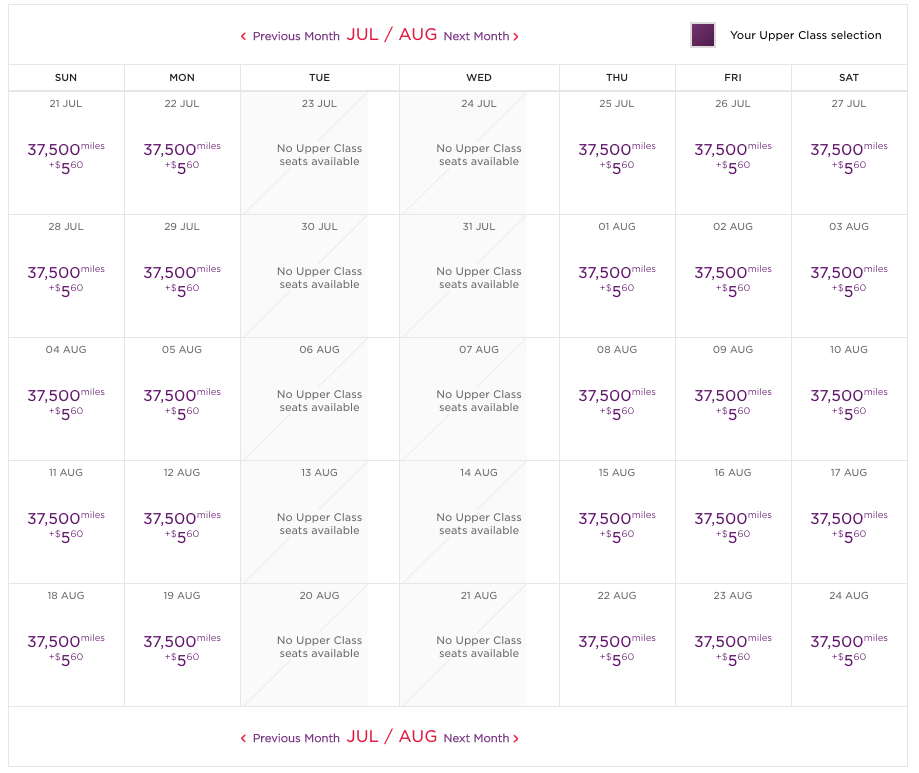Select the 19 AUG fare cell
Screen dimensions: 919x773
pos(182,645)
